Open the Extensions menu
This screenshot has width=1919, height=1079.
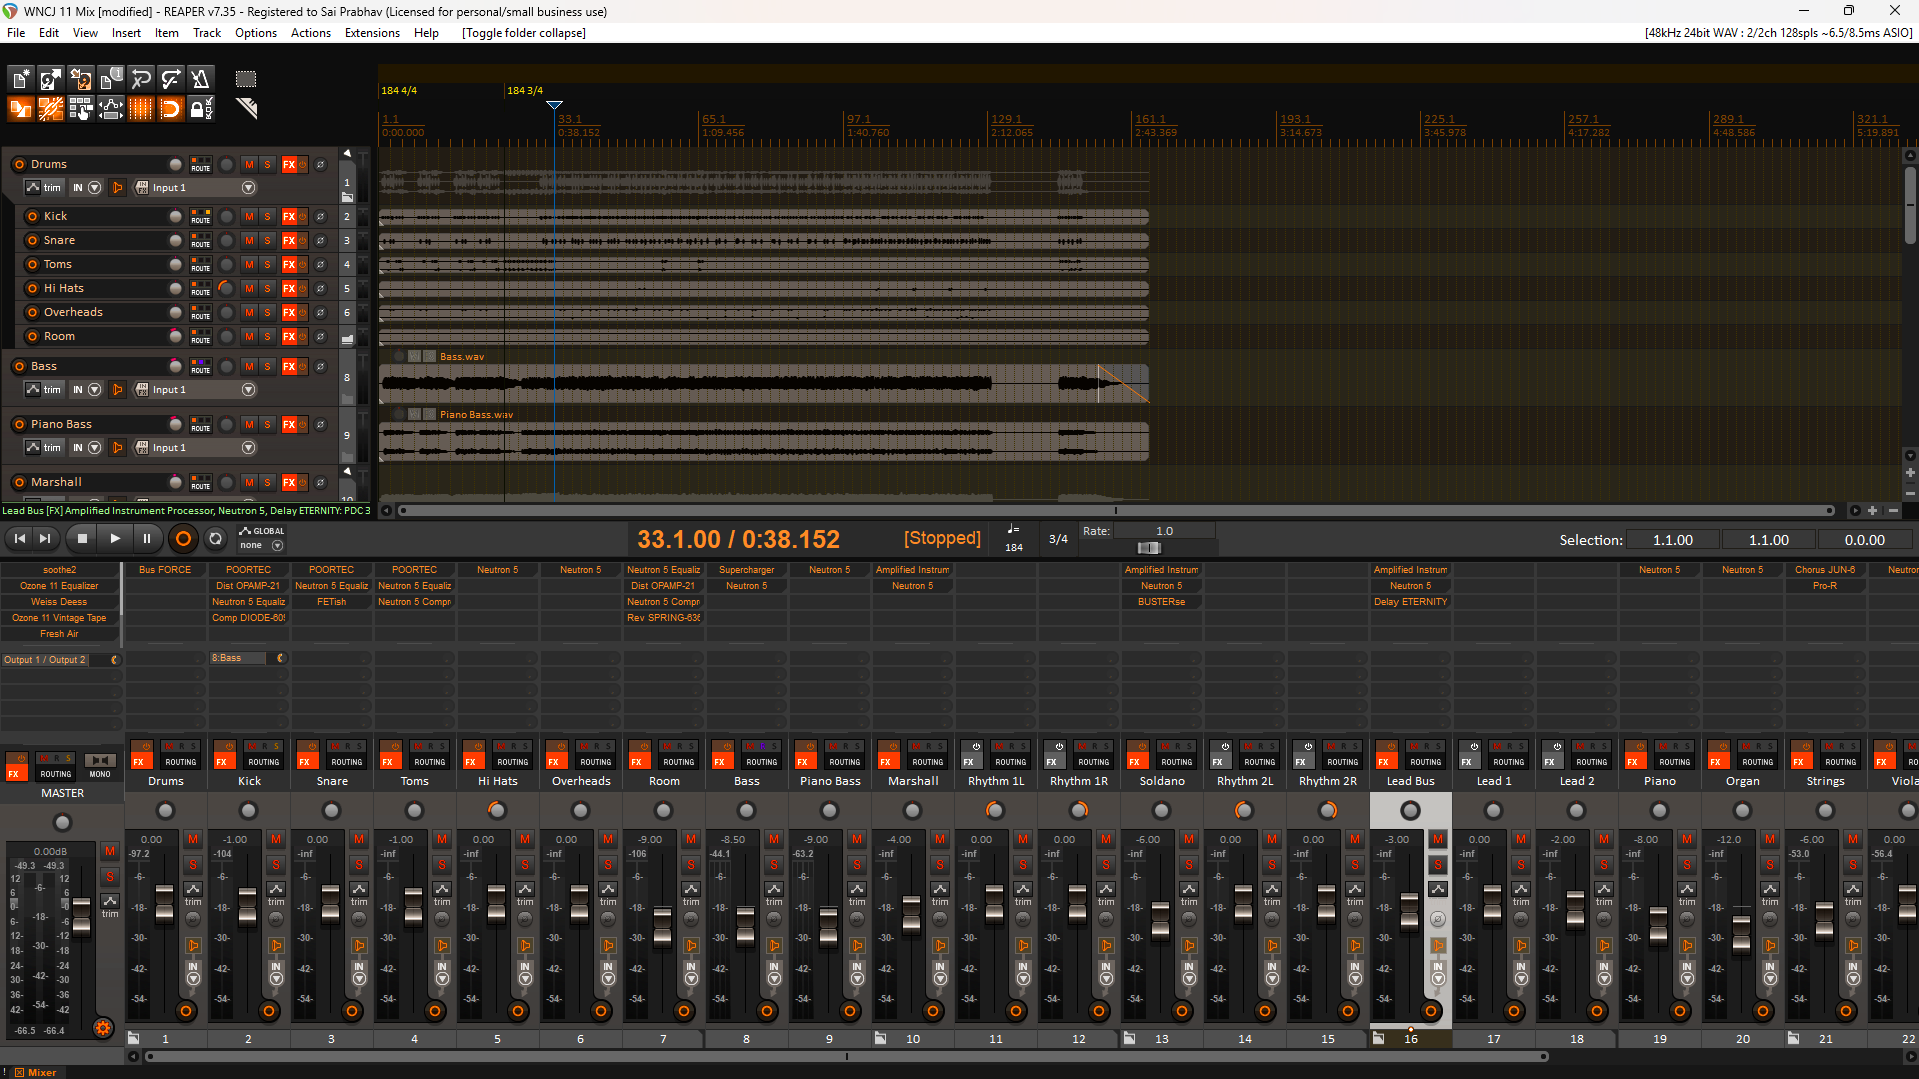(x=372, y=33)
